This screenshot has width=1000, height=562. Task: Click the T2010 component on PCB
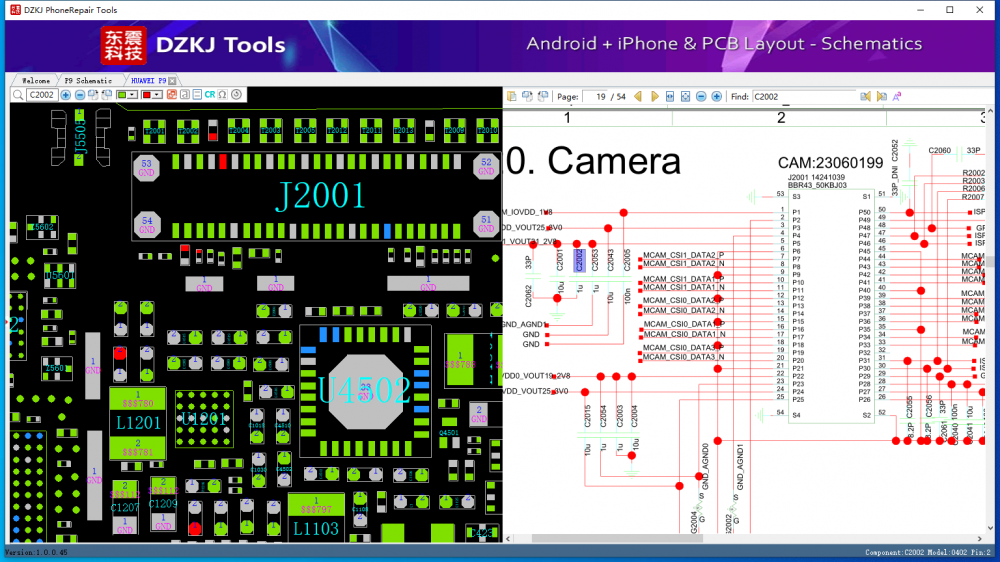(x=488, y=130)
